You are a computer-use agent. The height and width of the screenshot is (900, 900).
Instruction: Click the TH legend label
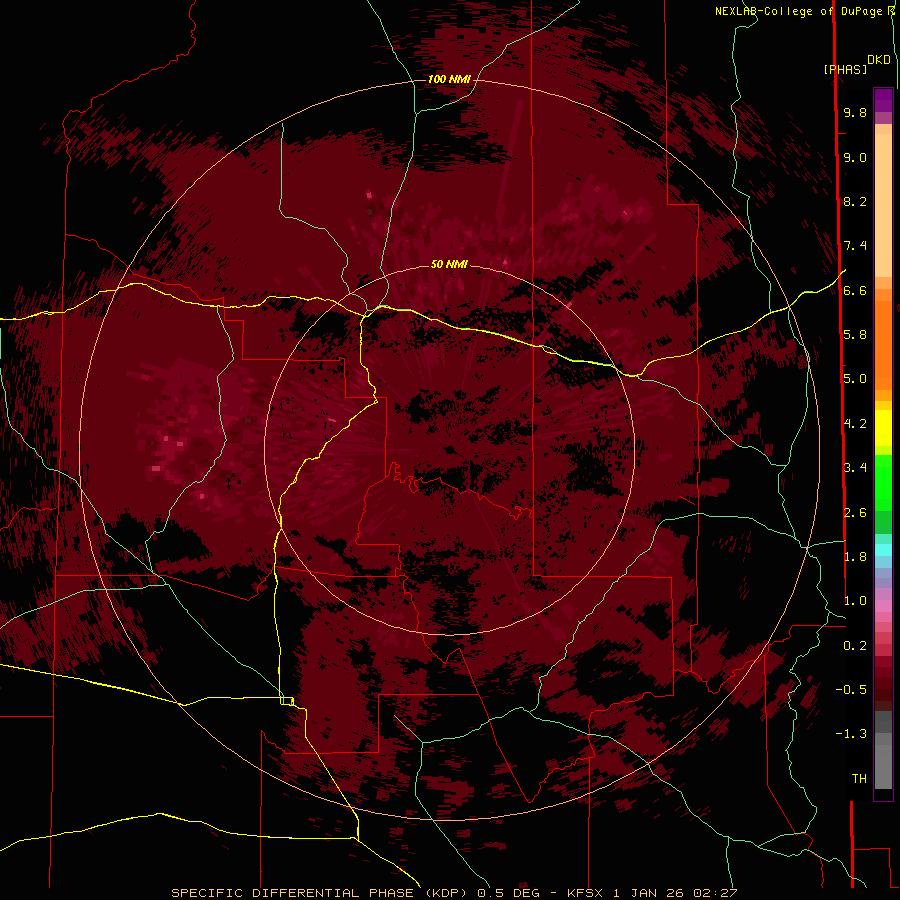(859, 778)
